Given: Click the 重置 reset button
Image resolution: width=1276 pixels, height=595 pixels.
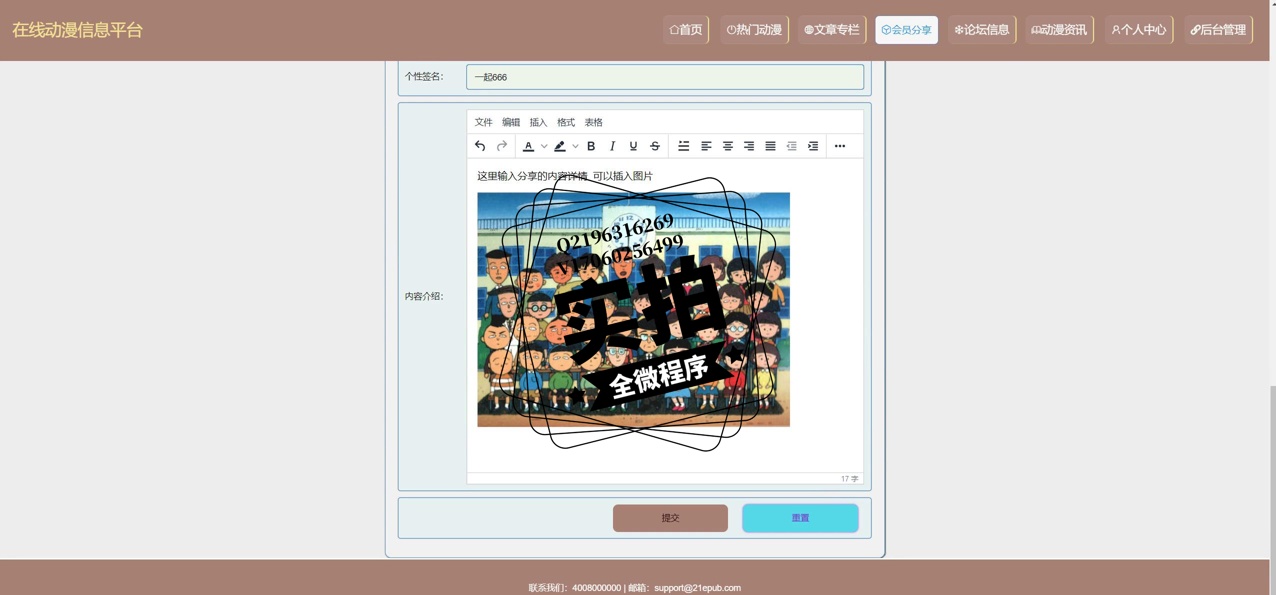Looking at the screenshot, I should [x=800, y=518].
